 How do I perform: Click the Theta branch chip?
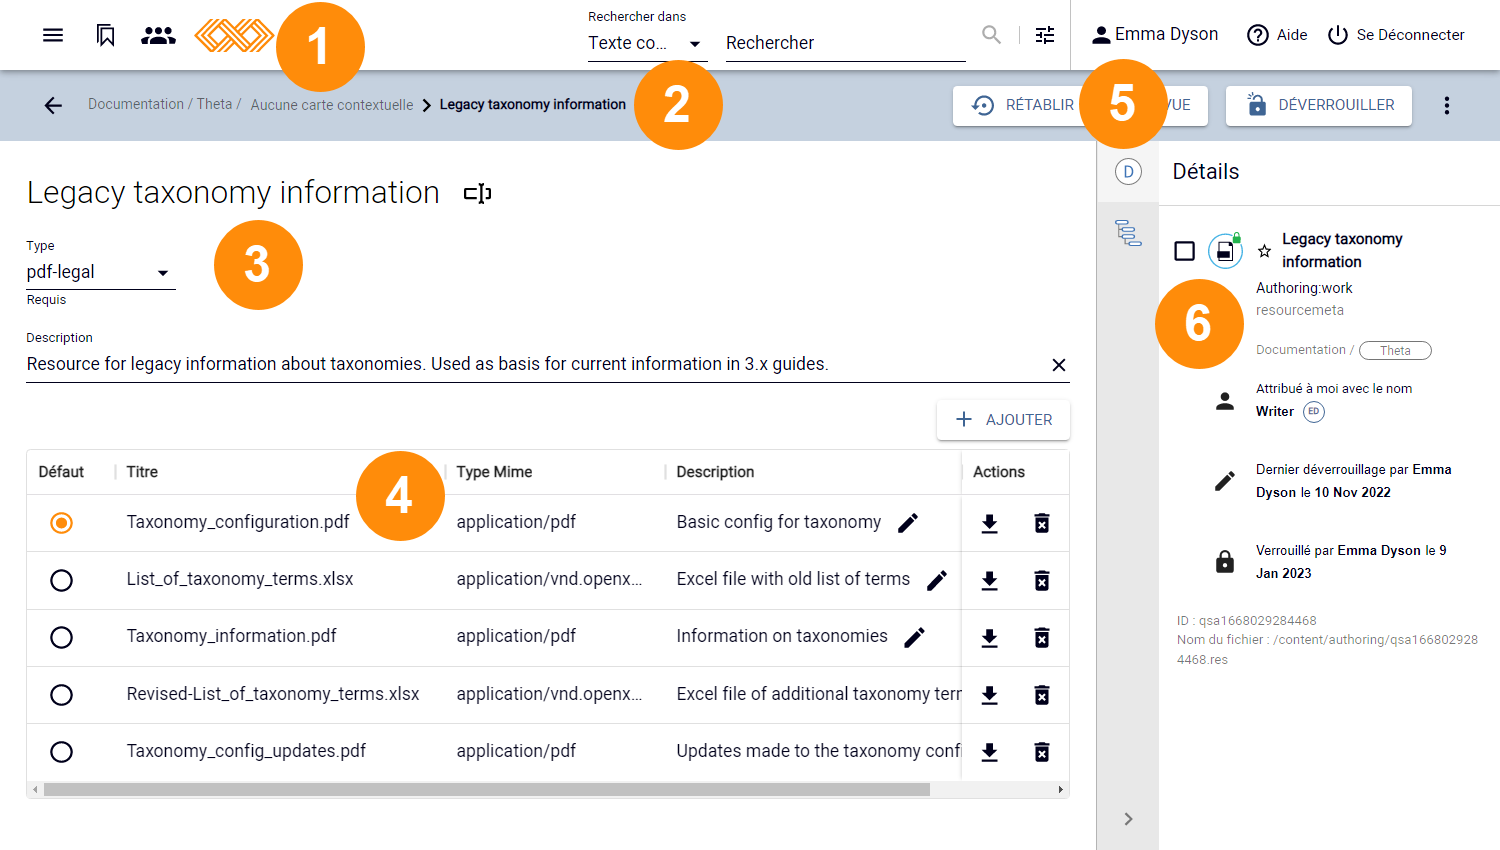[1395, 350]
